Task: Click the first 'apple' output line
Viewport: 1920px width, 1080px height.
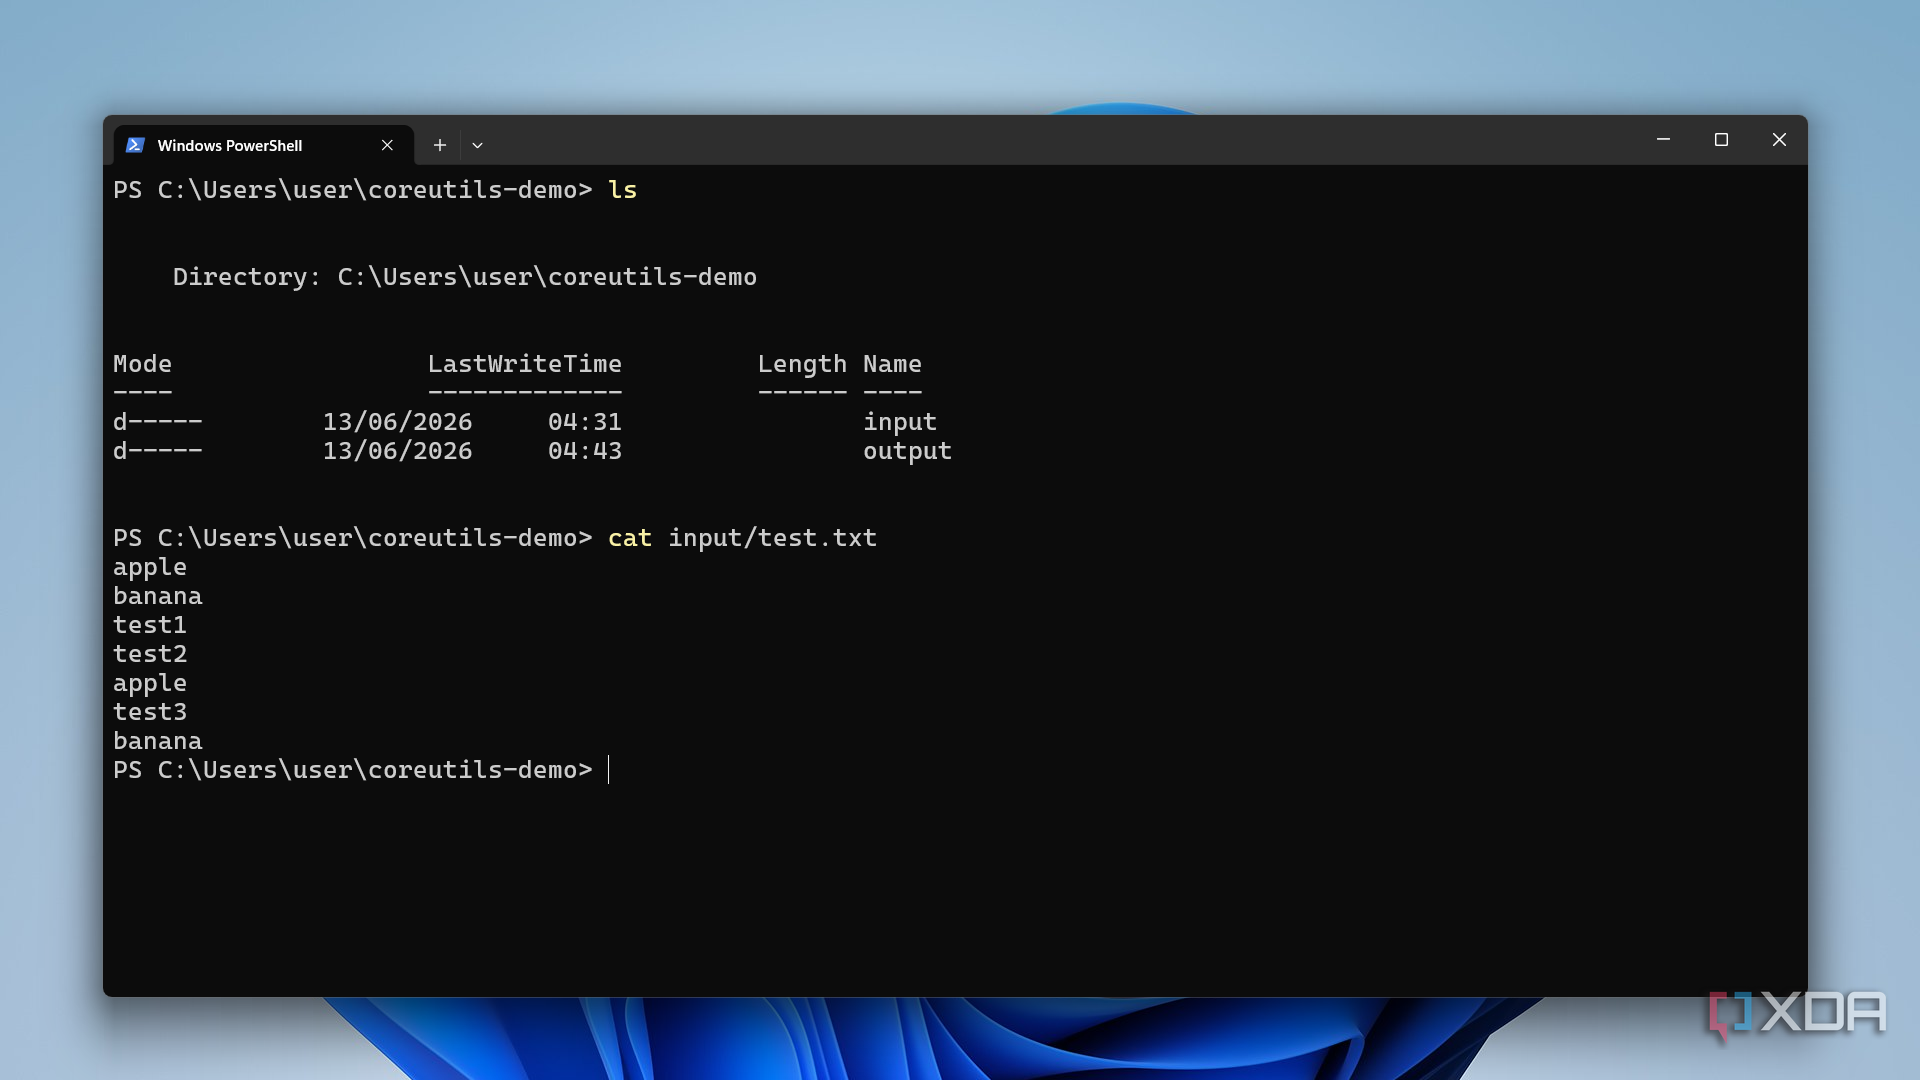Action: point(150,567)
